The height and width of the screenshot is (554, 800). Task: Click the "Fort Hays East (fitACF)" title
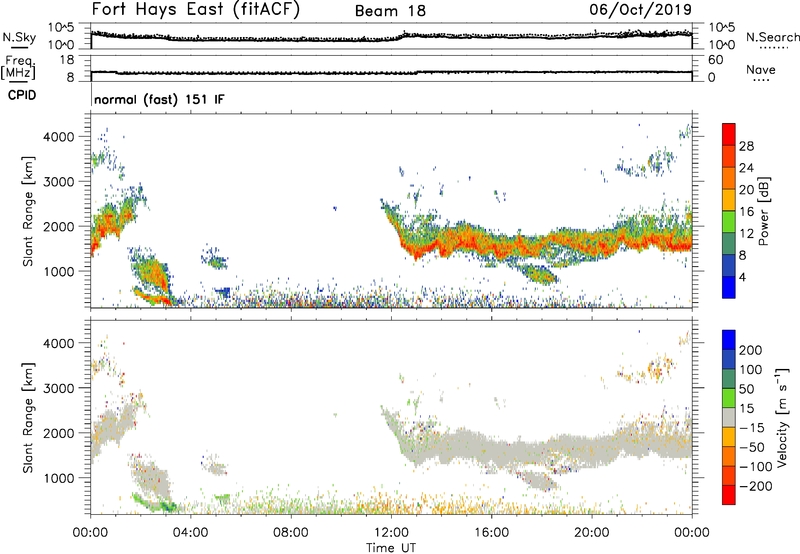[x=195, y=9]
